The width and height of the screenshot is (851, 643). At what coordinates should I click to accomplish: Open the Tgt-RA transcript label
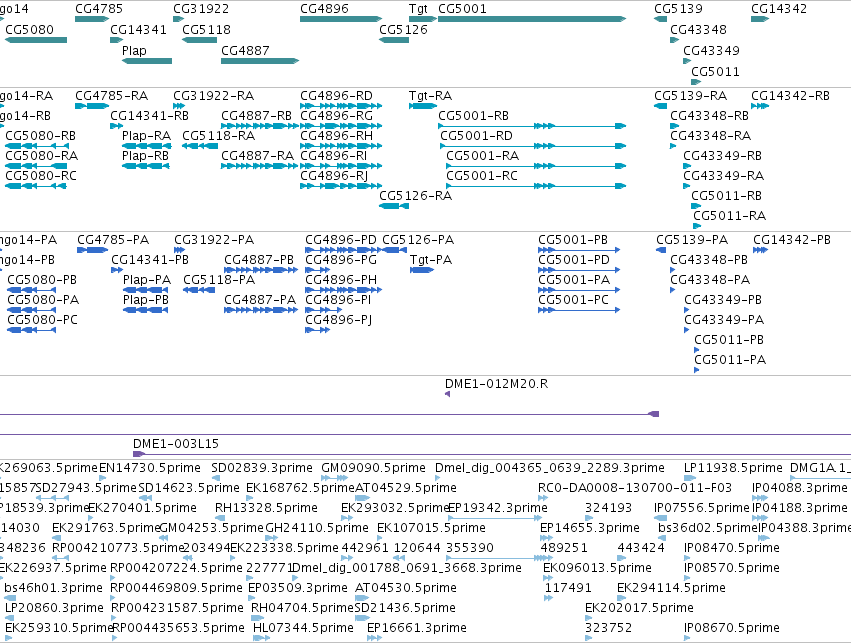[430, 96]
